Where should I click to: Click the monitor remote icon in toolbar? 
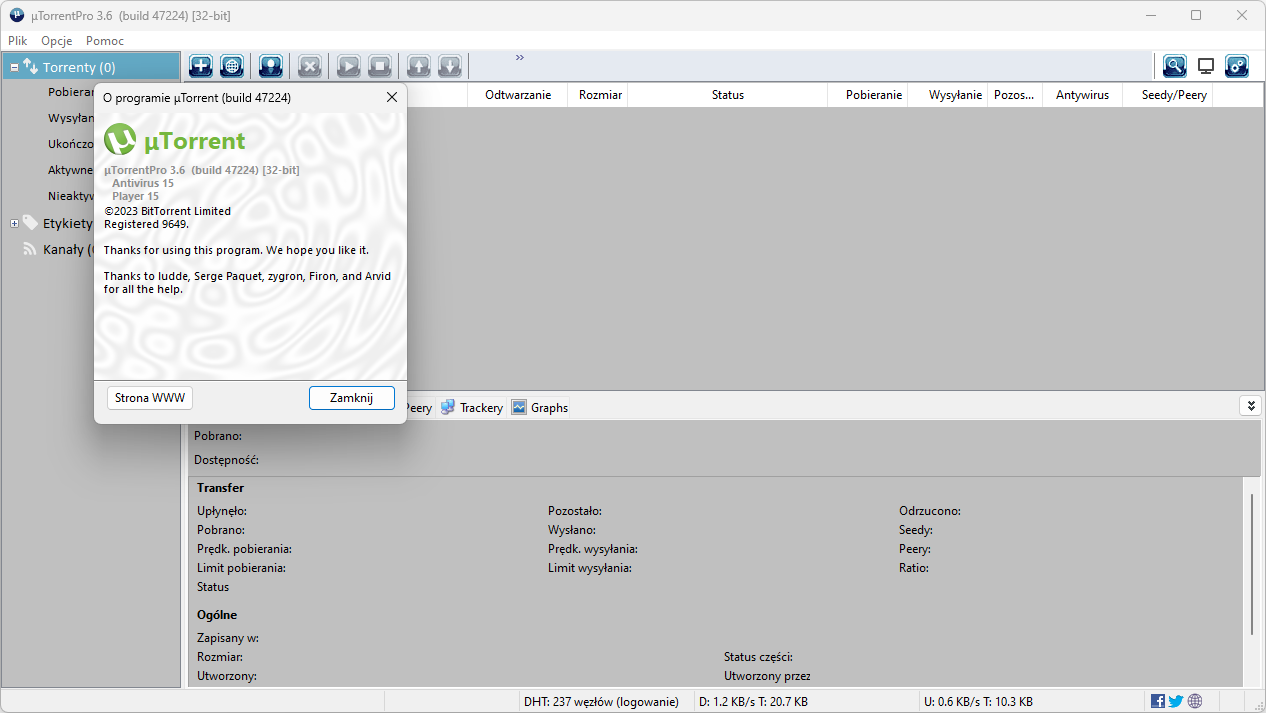click(1206, 66)
